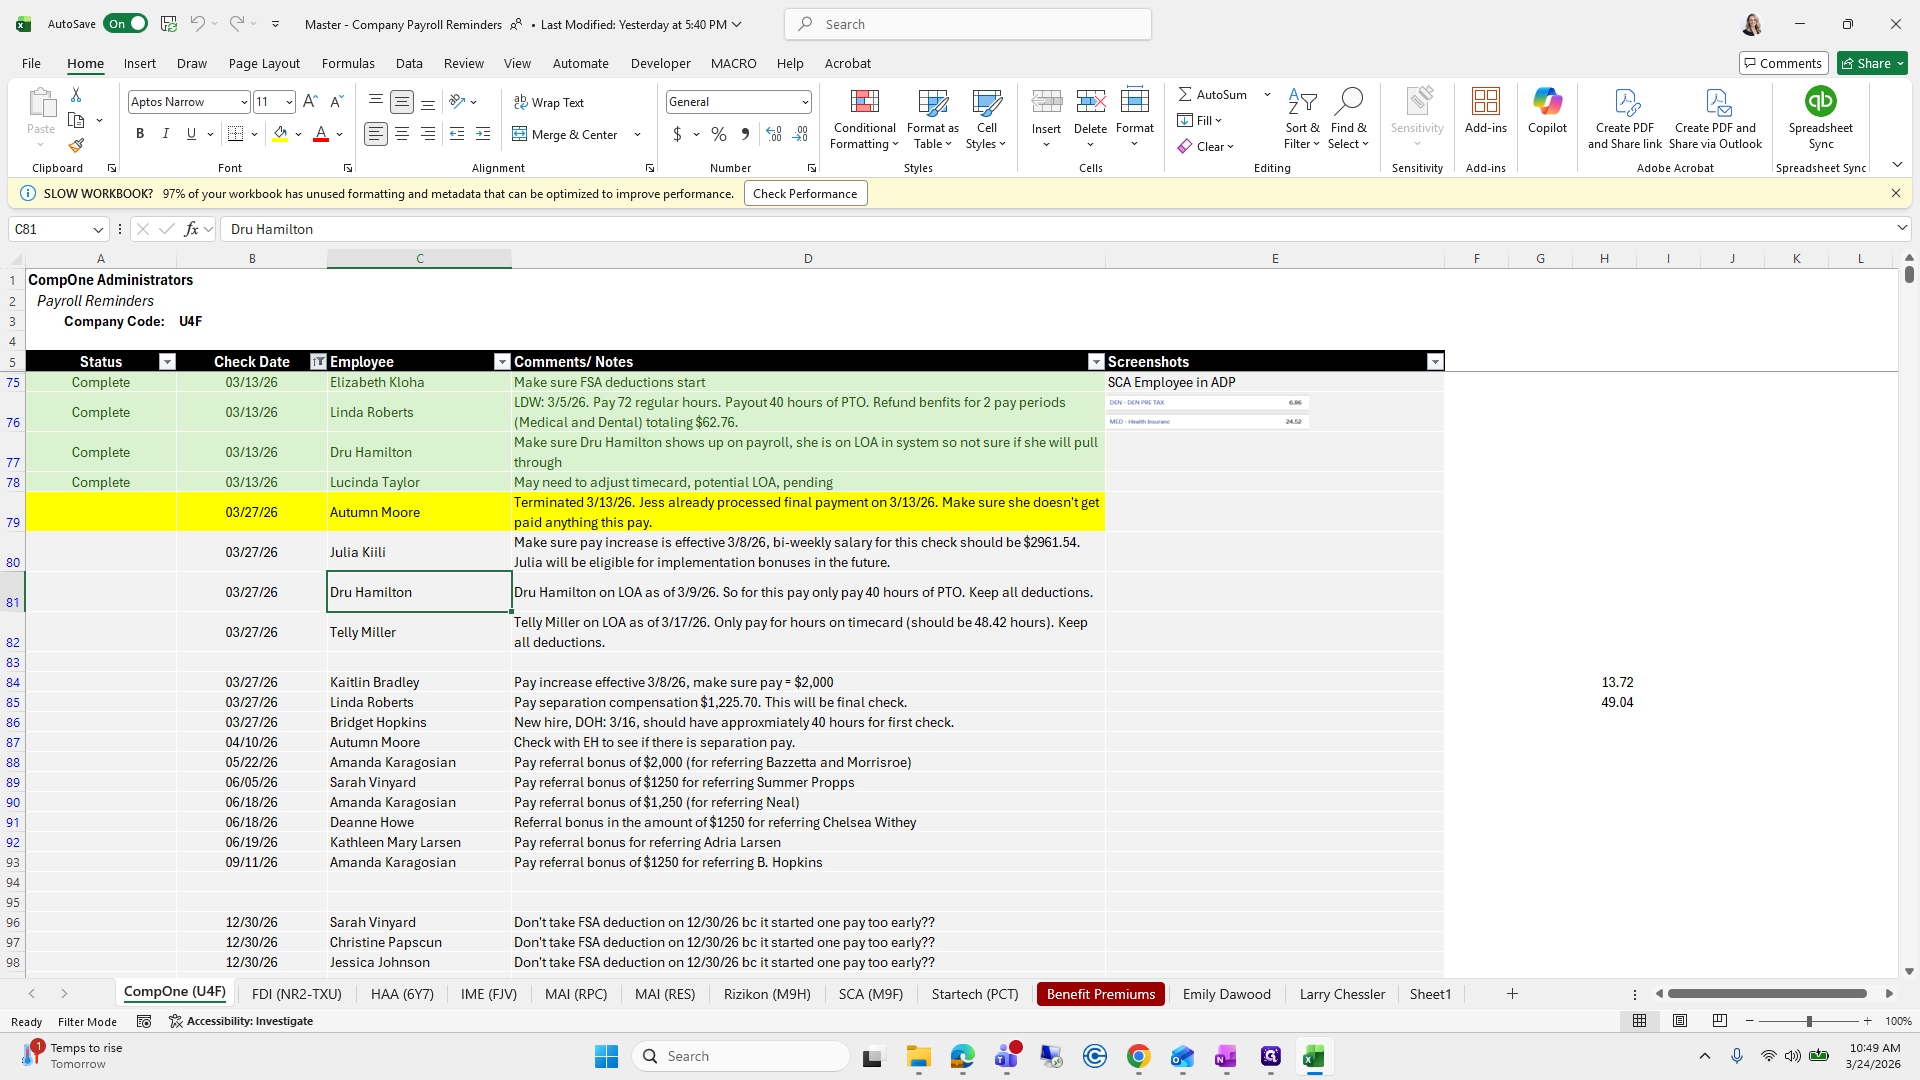Click the AutoSum button
1920x1080 pixels.
[1212, 94]
